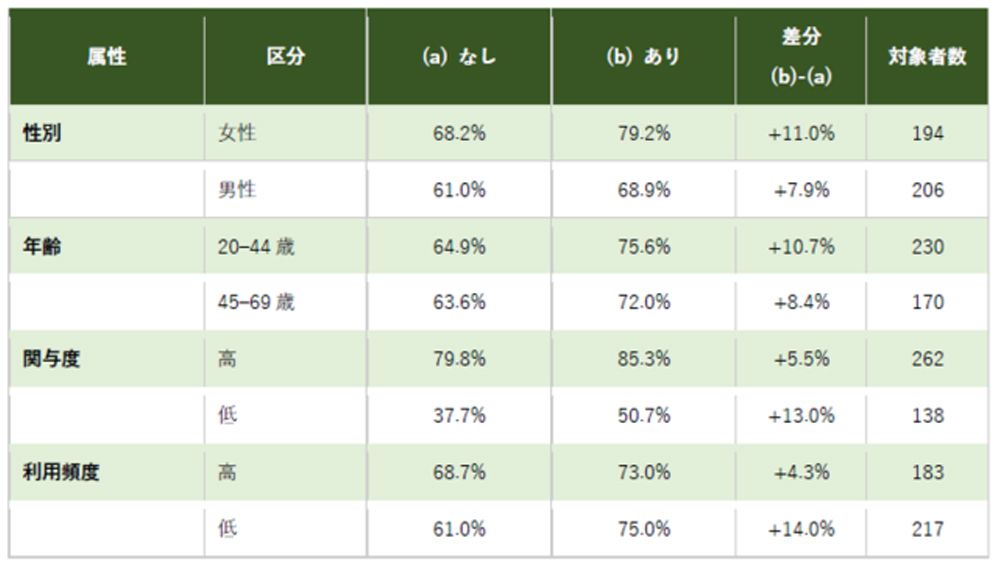Click the 女性 row label
This screenshot has width=998, height=568.
pos(237,133)
